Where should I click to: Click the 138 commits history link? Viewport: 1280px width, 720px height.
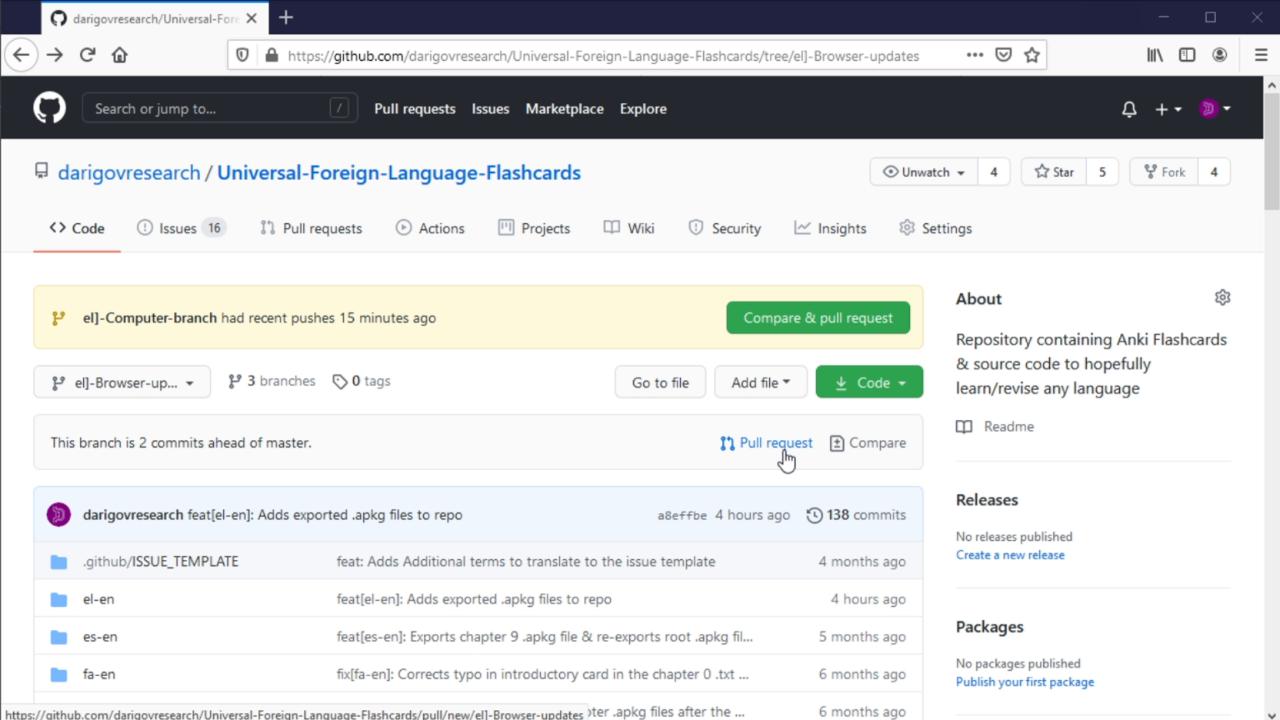pos(856,515)
